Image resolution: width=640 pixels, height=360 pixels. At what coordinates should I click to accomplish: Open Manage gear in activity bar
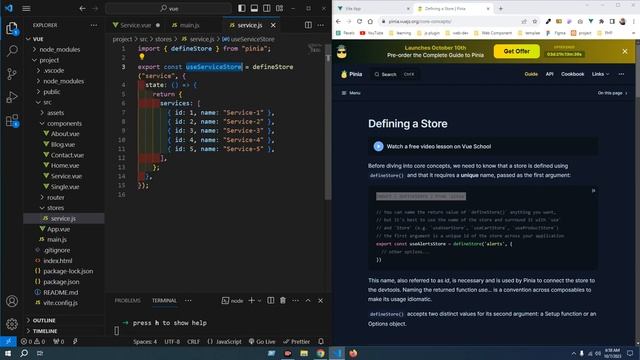pos(12,324)
